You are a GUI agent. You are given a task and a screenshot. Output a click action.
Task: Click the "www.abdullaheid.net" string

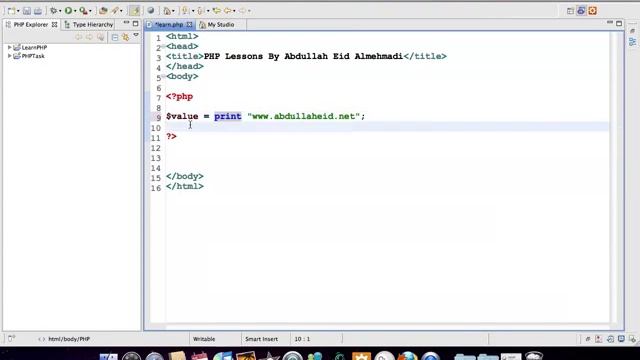(x=303, y=116)
